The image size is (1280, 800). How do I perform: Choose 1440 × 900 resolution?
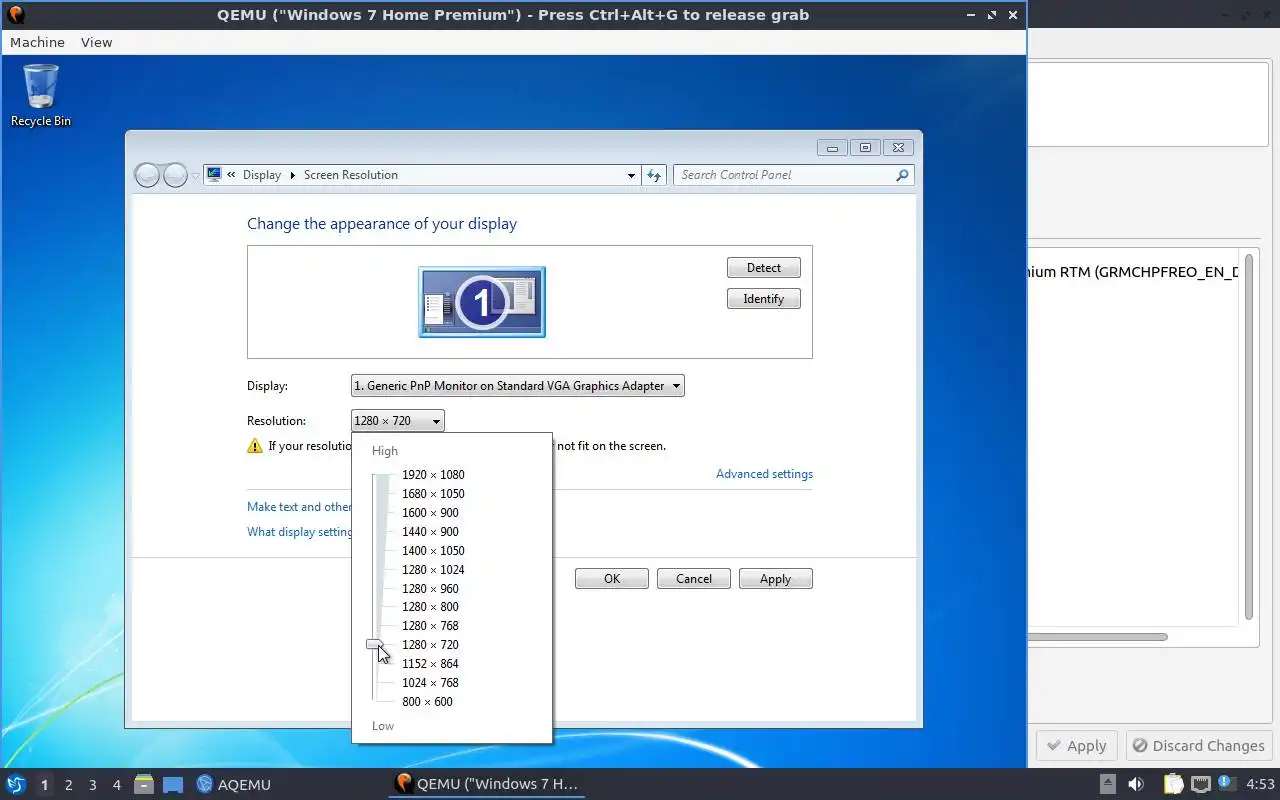430,532
